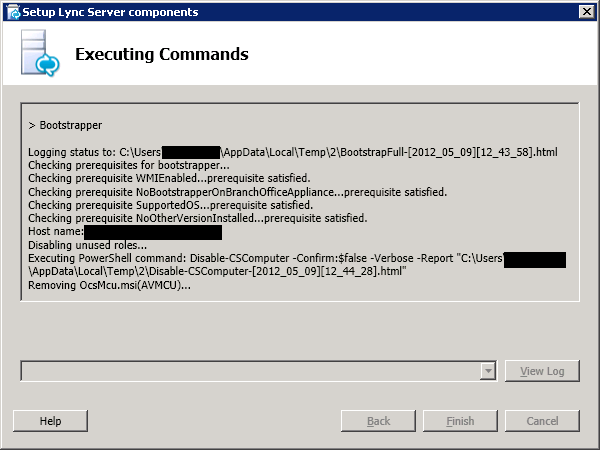Open the Help button
Image resolution: width=600 pixels, height=450 pixels.
pyautogui.click(x=51, y=421)
